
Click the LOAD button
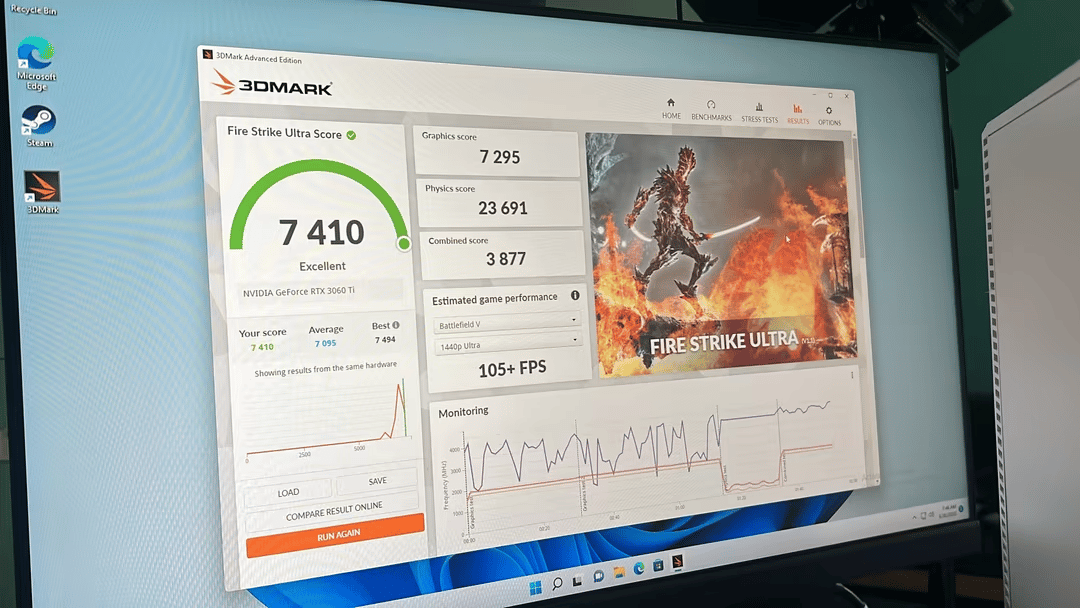point(288,492)
